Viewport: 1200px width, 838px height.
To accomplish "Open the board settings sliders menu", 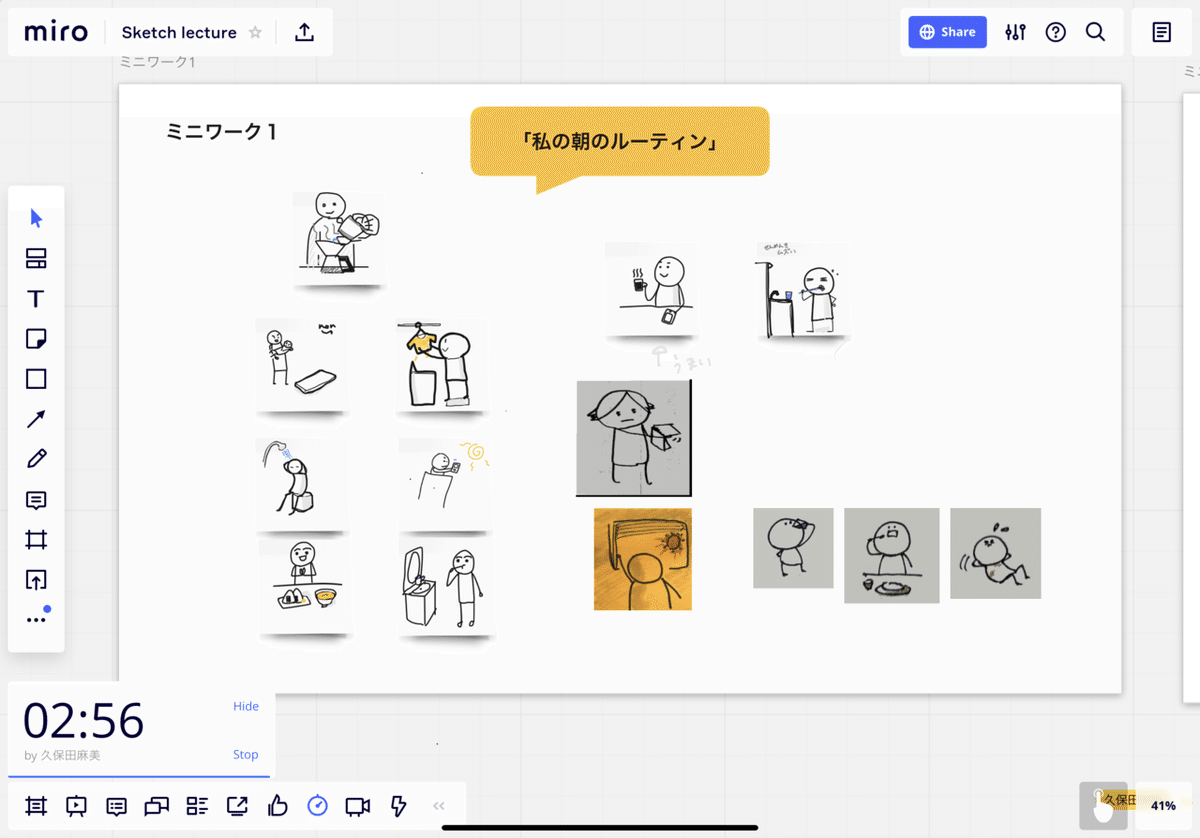I will click(x=1015, y=32).
